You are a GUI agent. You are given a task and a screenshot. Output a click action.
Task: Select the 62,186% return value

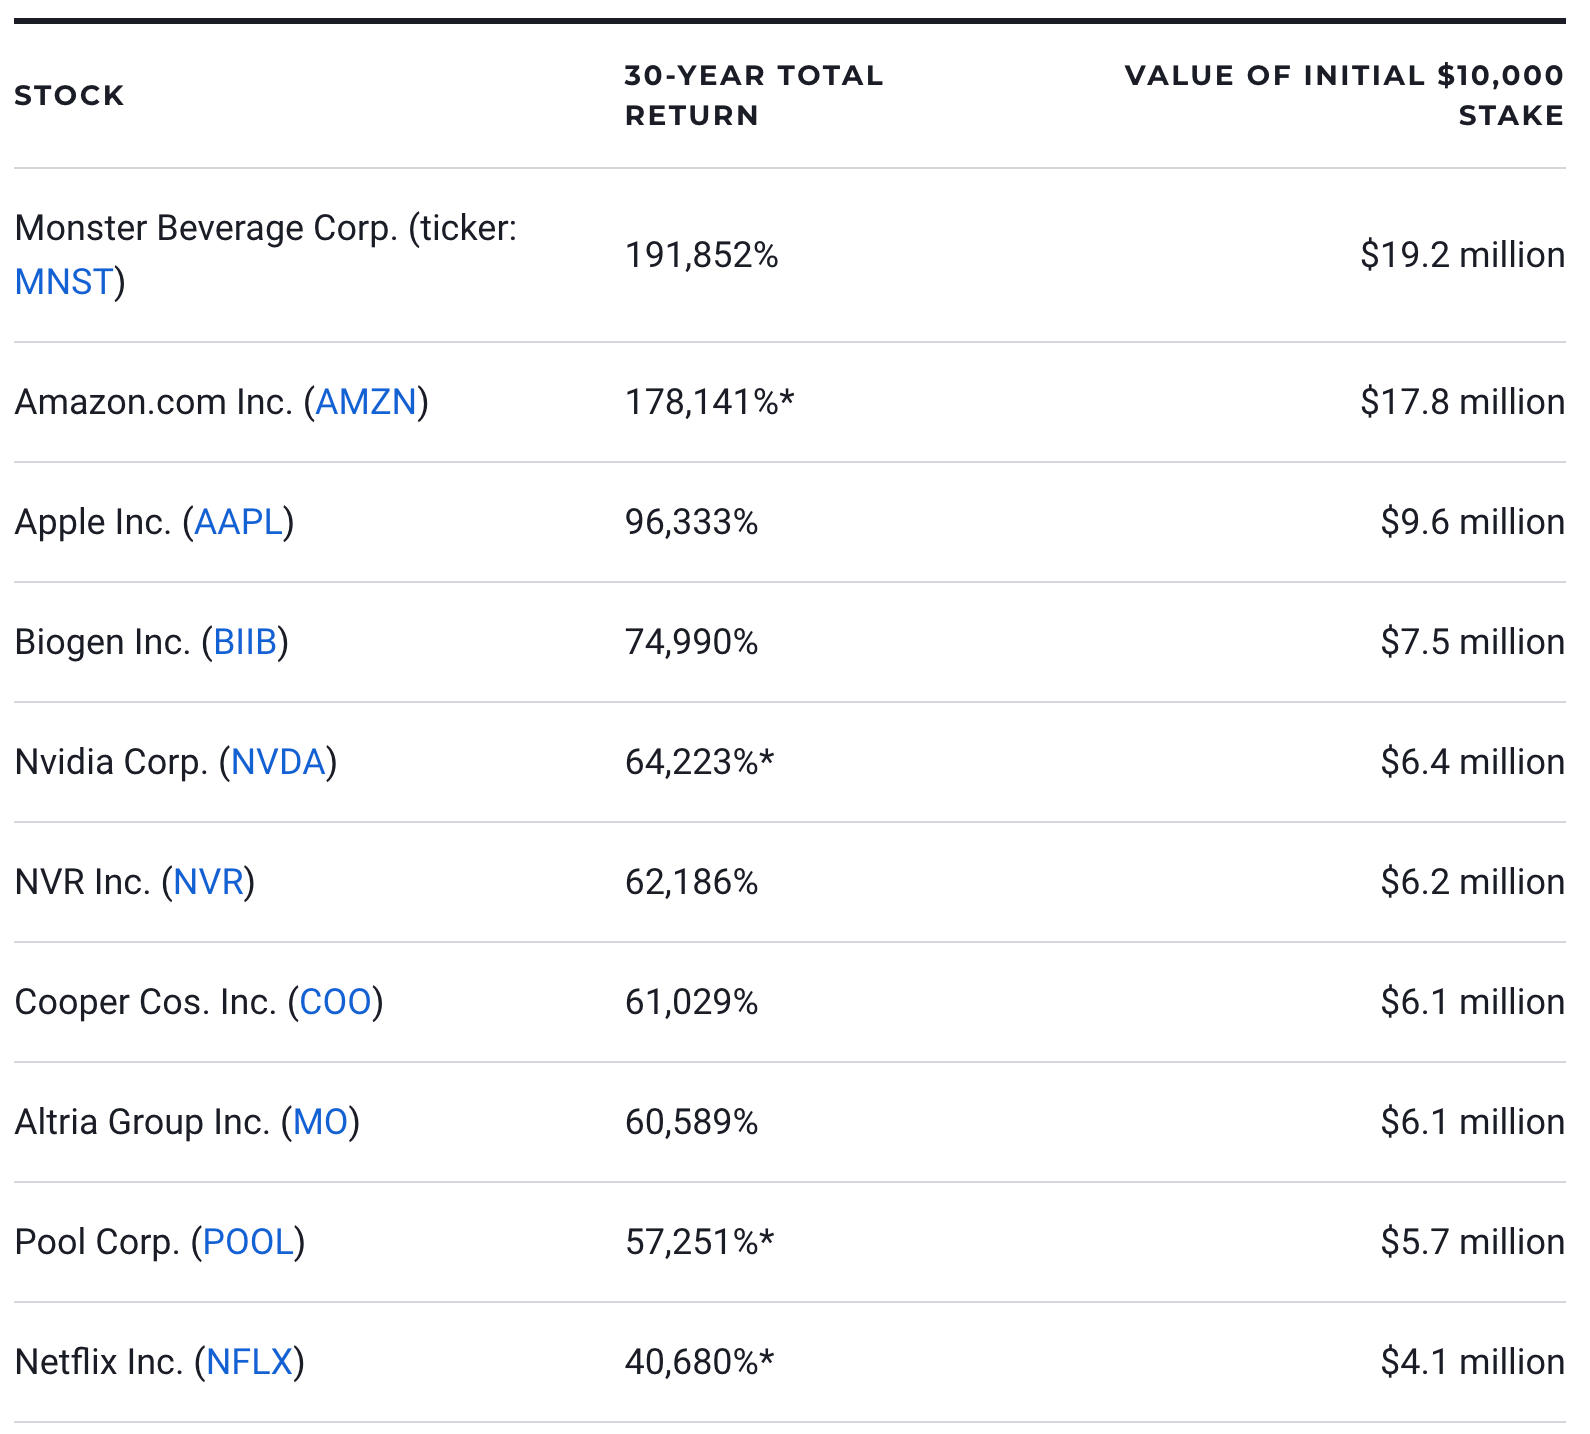692,882
